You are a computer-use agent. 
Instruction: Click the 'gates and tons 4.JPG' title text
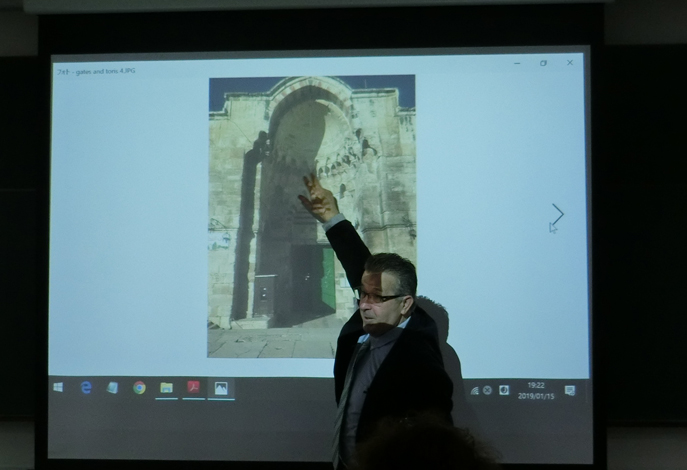point(105,71)
